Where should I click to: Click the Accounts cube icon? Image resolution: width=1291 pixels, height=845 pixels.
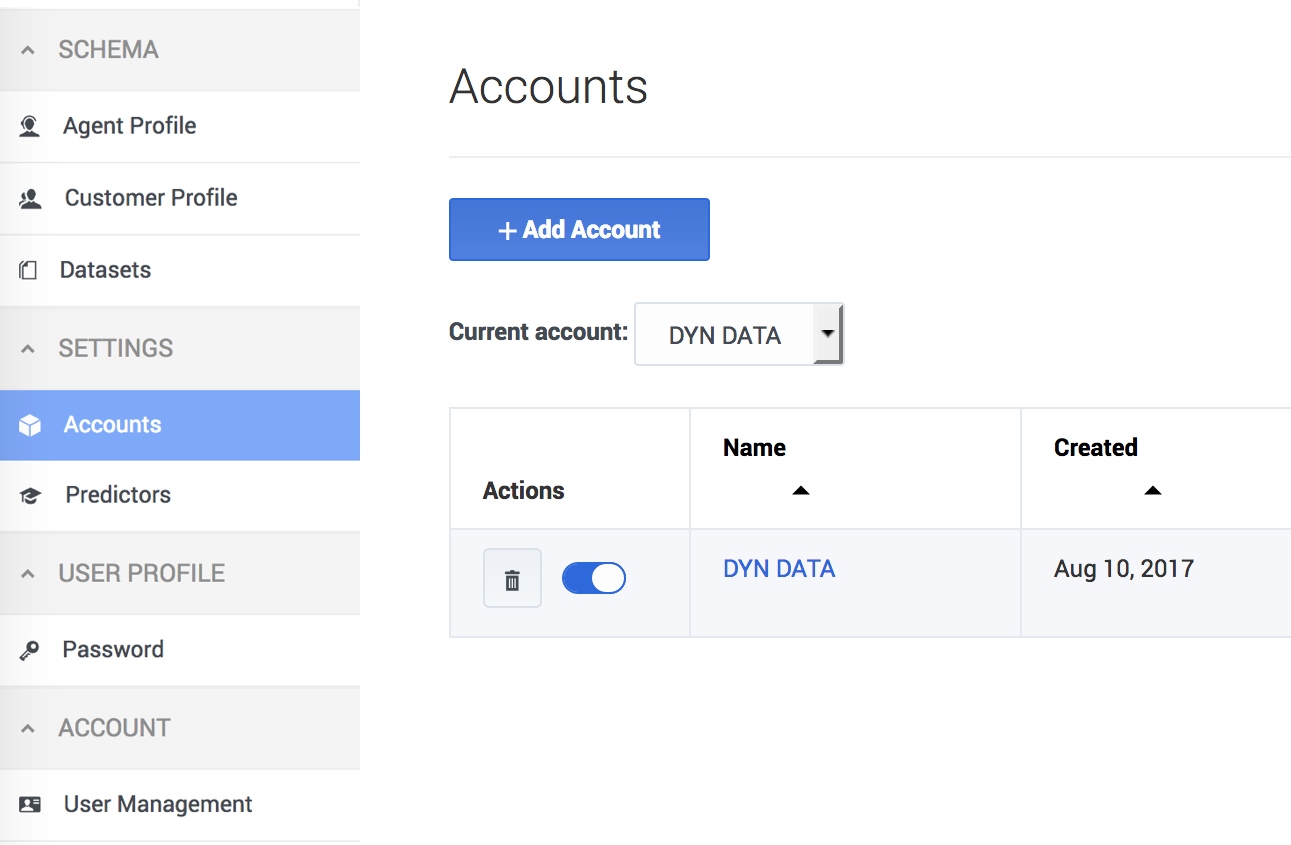click(x=30, y=425)
